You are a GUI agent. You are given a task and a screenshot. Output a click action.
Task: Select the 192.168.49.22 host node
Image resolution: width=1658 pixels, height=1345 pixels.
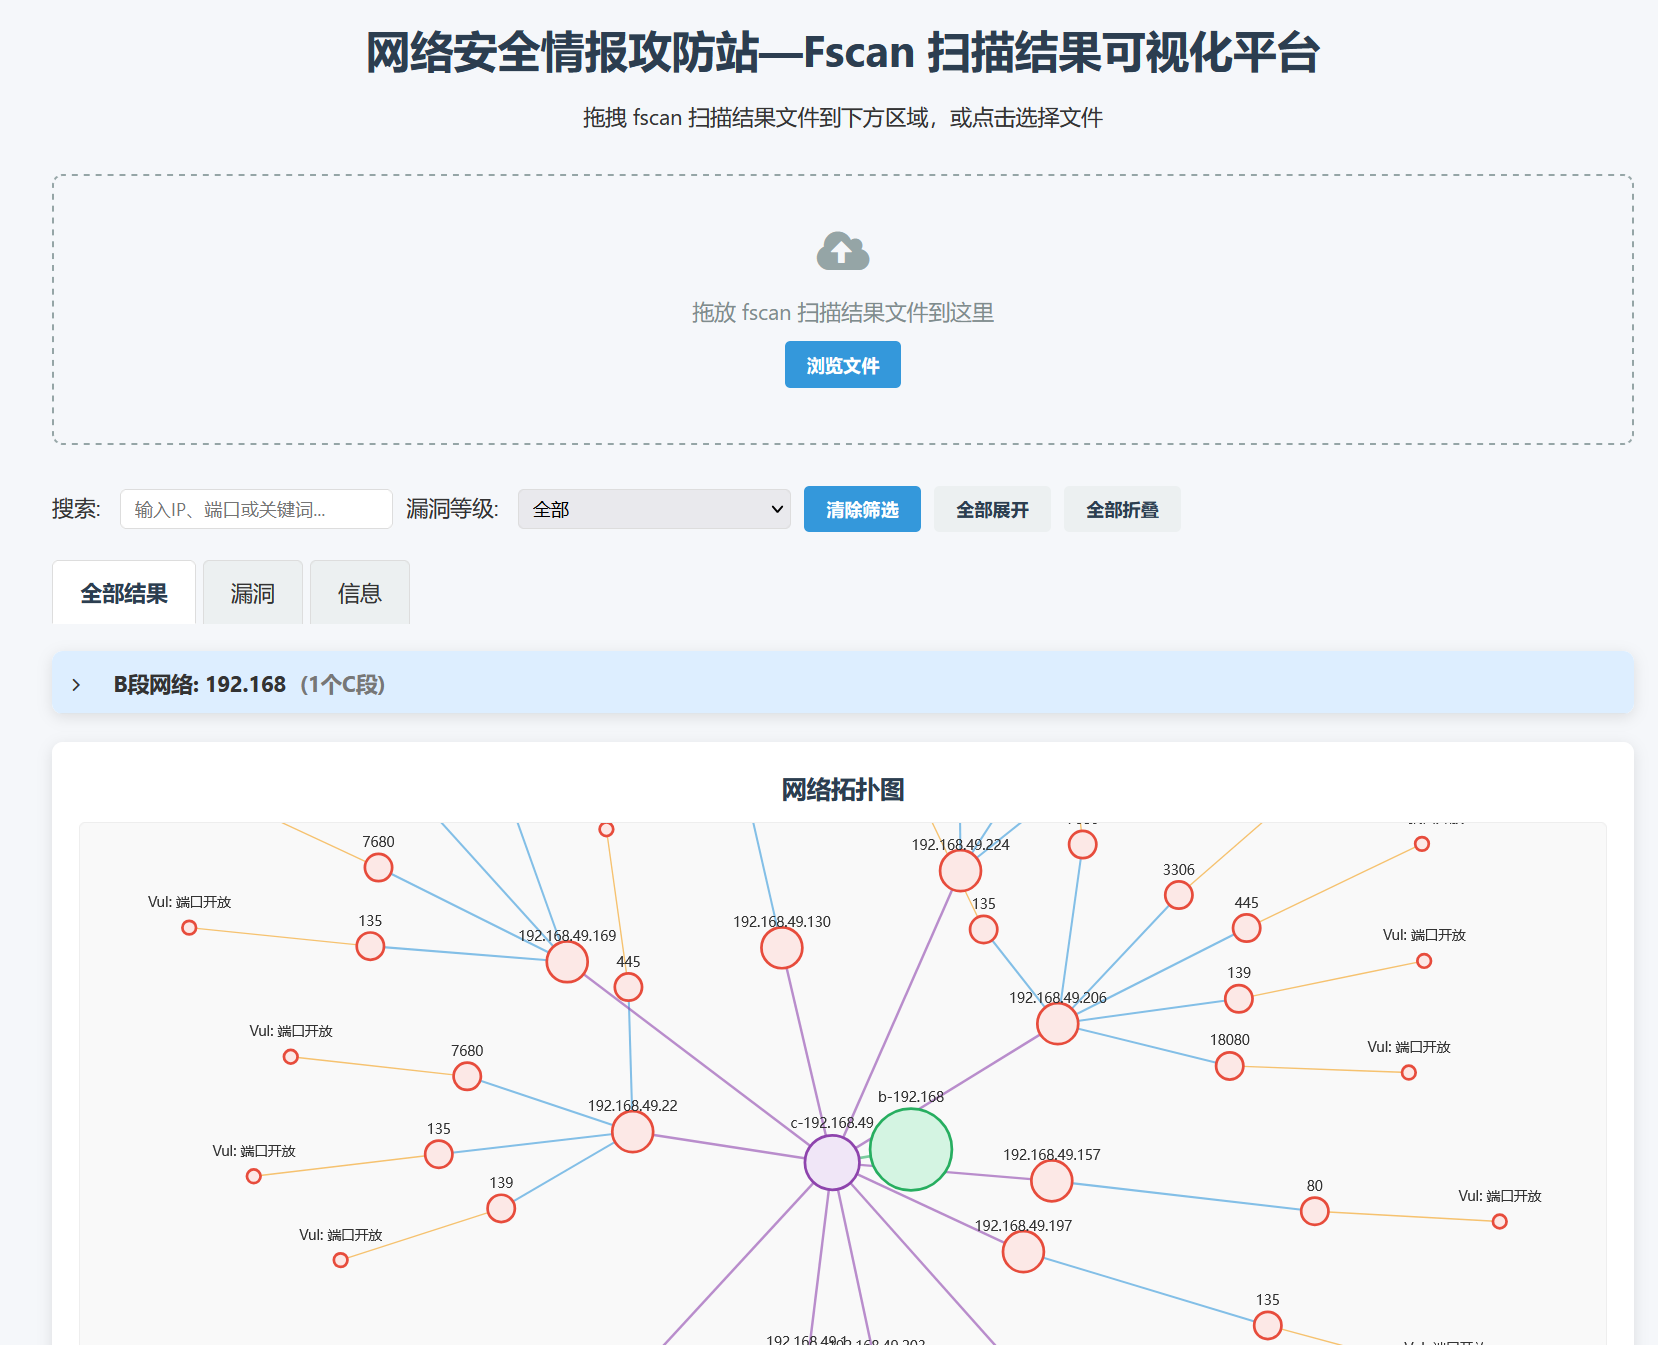pyautogui.click(x=633, y=1132)
